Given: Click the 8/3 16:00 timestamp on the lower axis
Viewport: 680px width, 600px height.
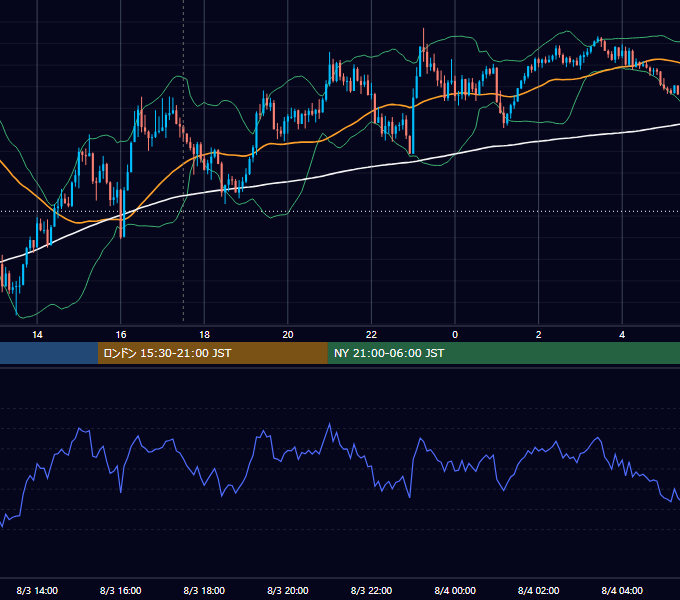Looking at the screenshot, I should [x=121, y=590].
